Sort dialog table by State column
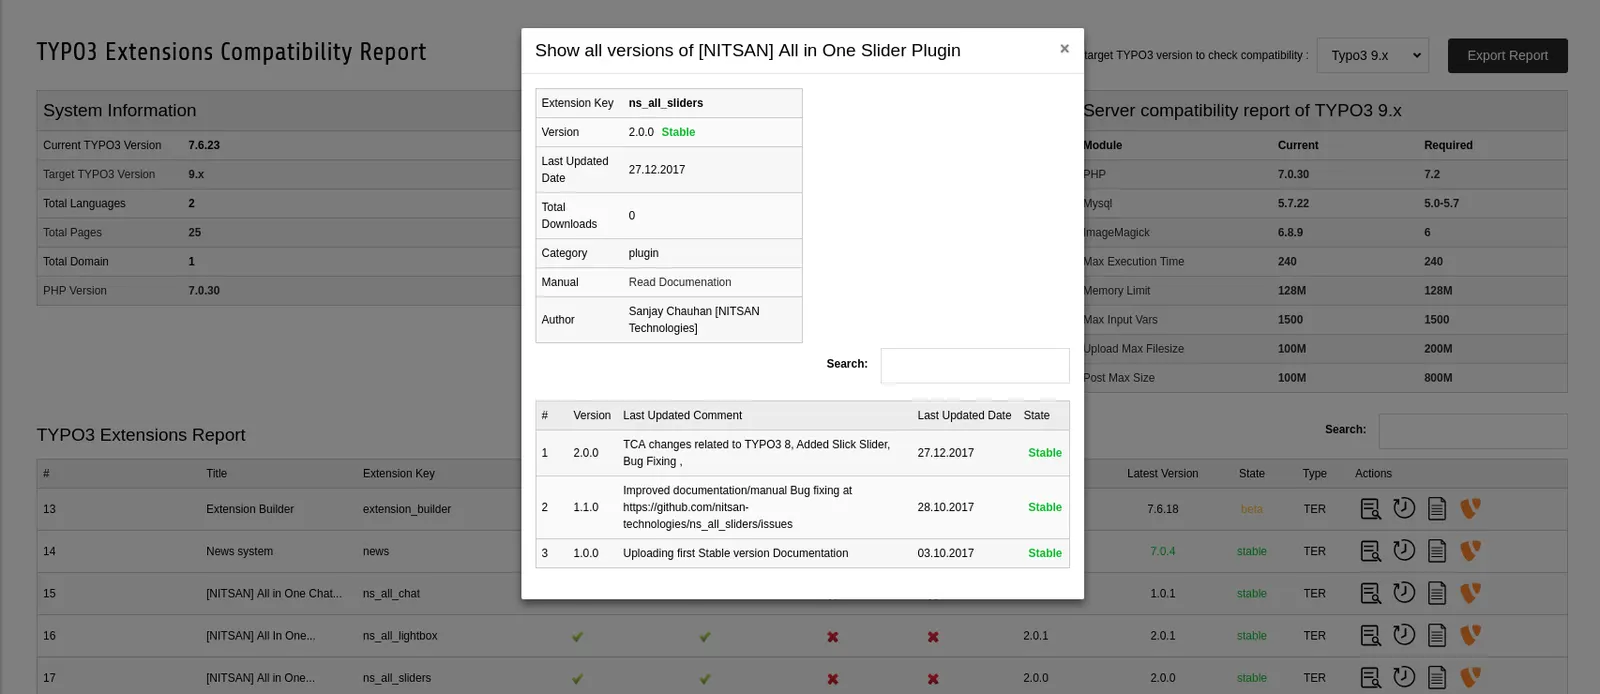 pyautogui.click(x=1036, y=415)
